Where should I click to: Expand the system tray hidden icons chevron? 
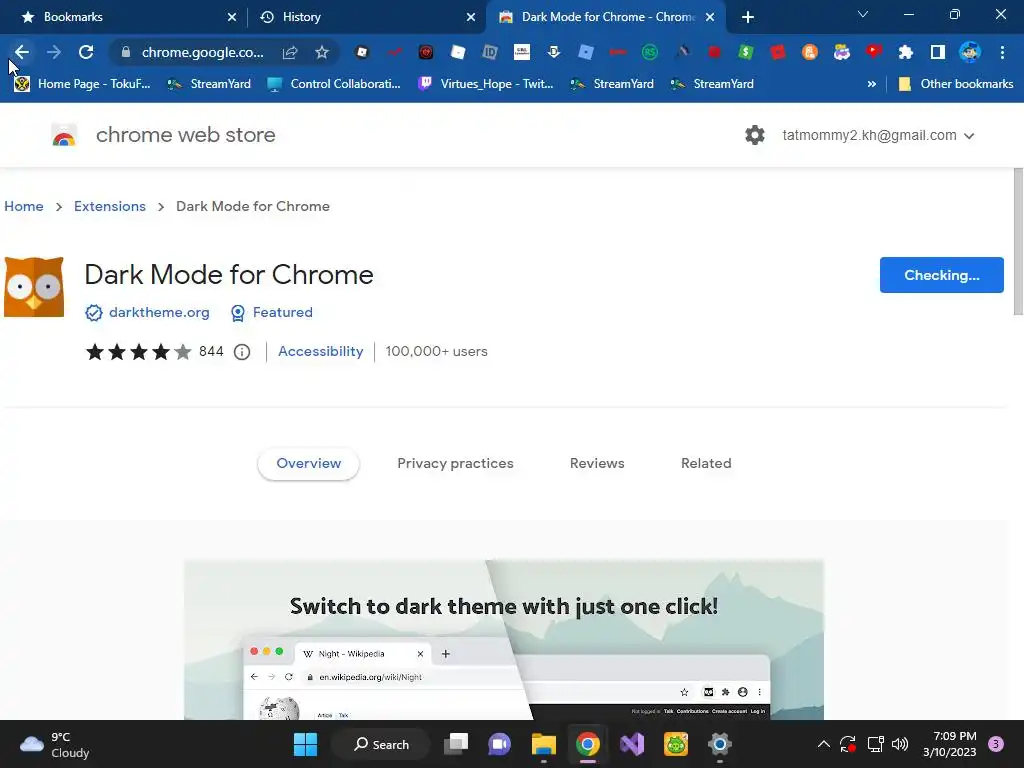click(x=824, y=744)
